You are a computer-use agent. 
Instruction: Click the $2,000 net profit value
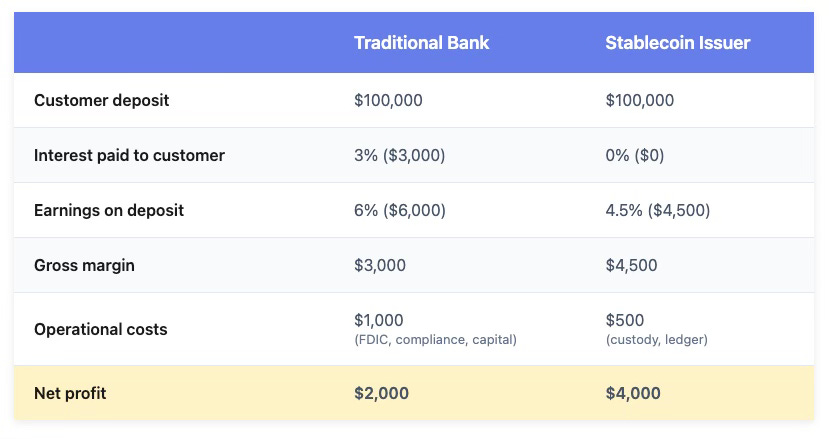point(381,393)
